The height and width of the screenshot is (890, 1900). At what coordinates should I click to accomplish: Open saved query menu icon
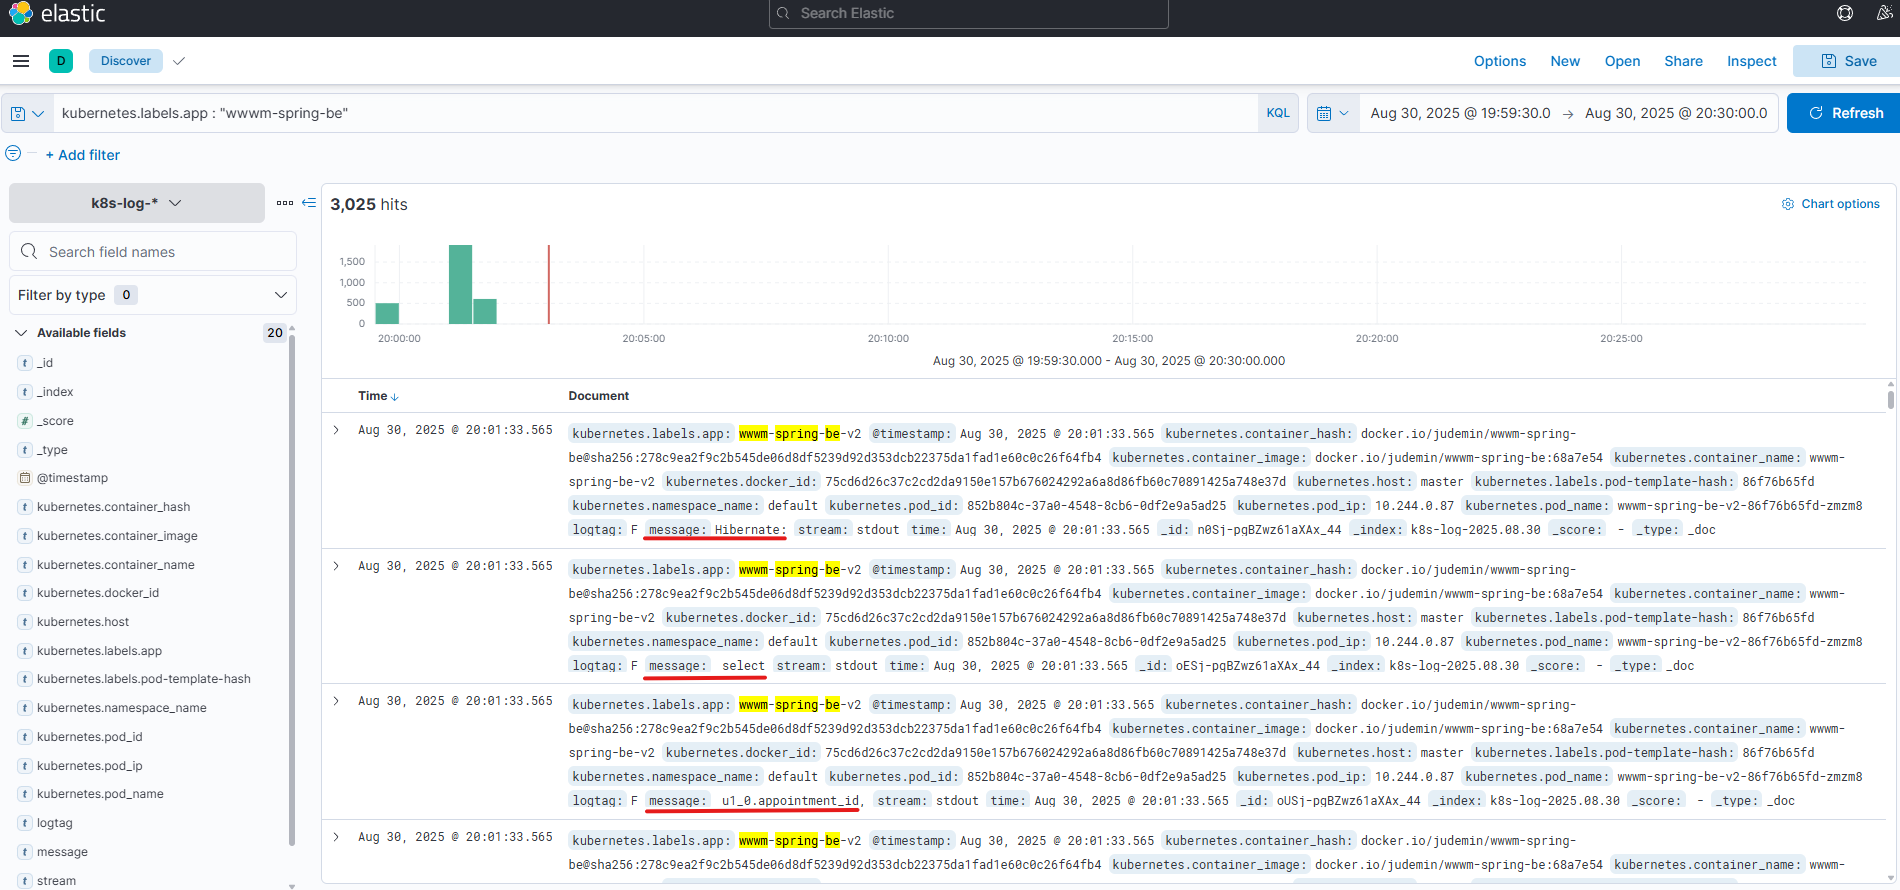pos(27,113)
